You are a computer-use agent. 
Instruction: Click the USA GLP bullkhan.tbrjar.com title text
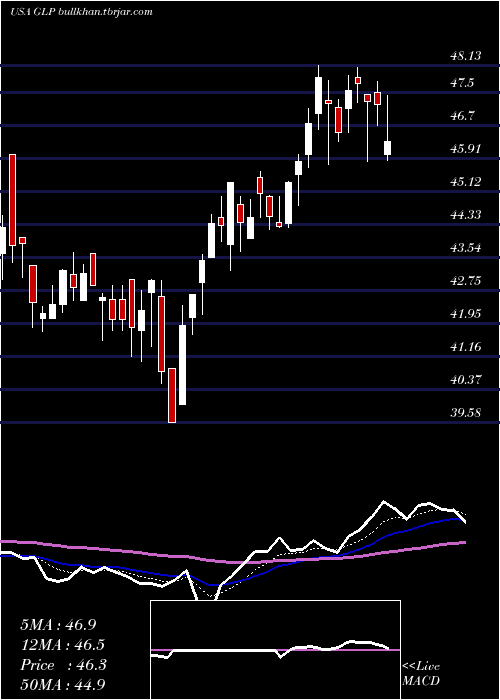pyautogui.click(x=81, y=12)
